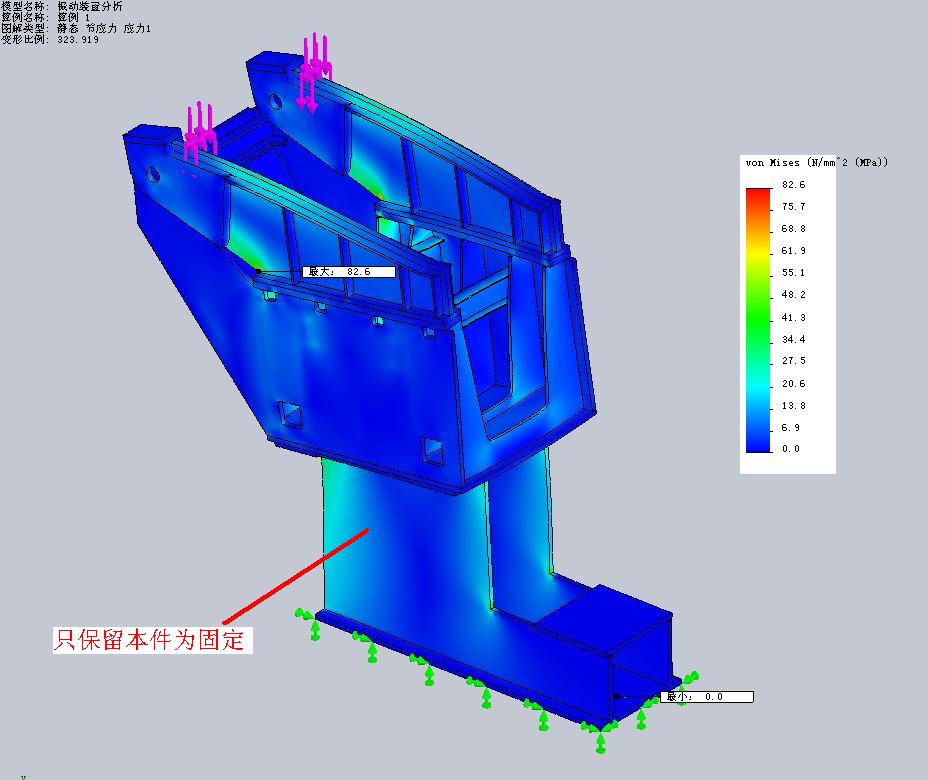Select the 6.9 legend value

[x=791, y=427]
